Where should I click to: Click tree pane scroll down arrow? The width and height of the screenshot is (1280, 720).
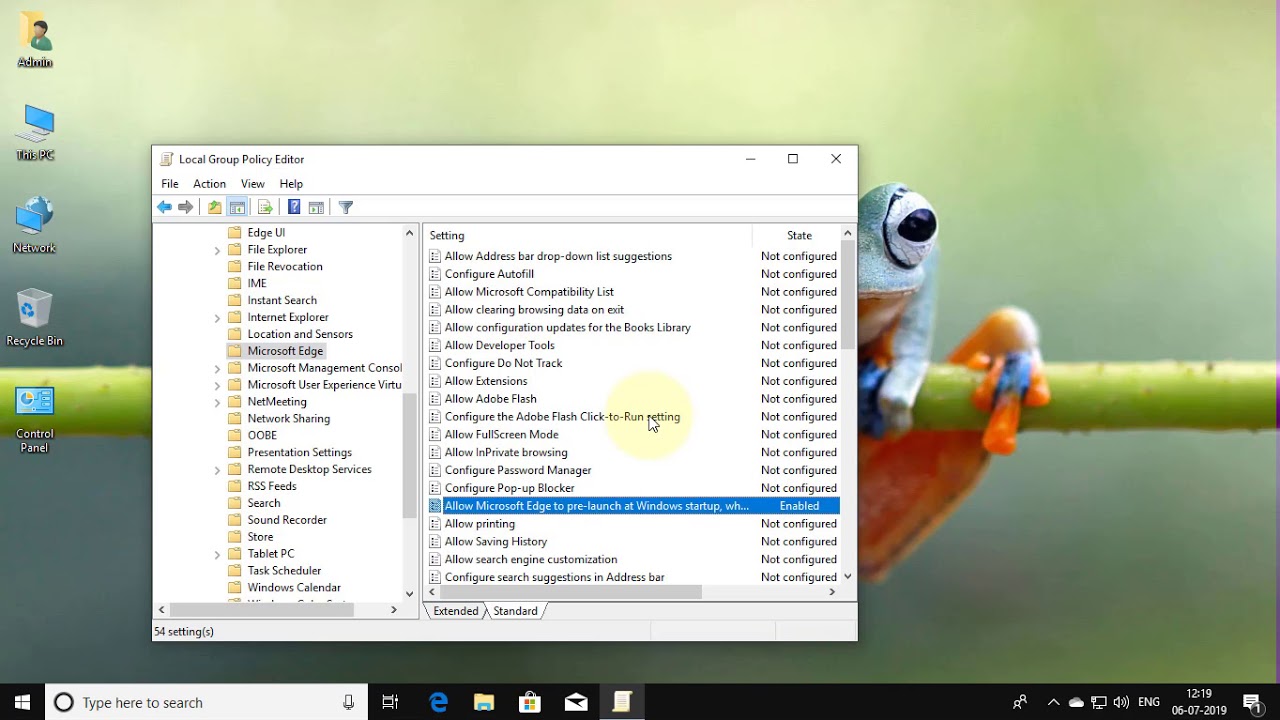pos(409,594)
